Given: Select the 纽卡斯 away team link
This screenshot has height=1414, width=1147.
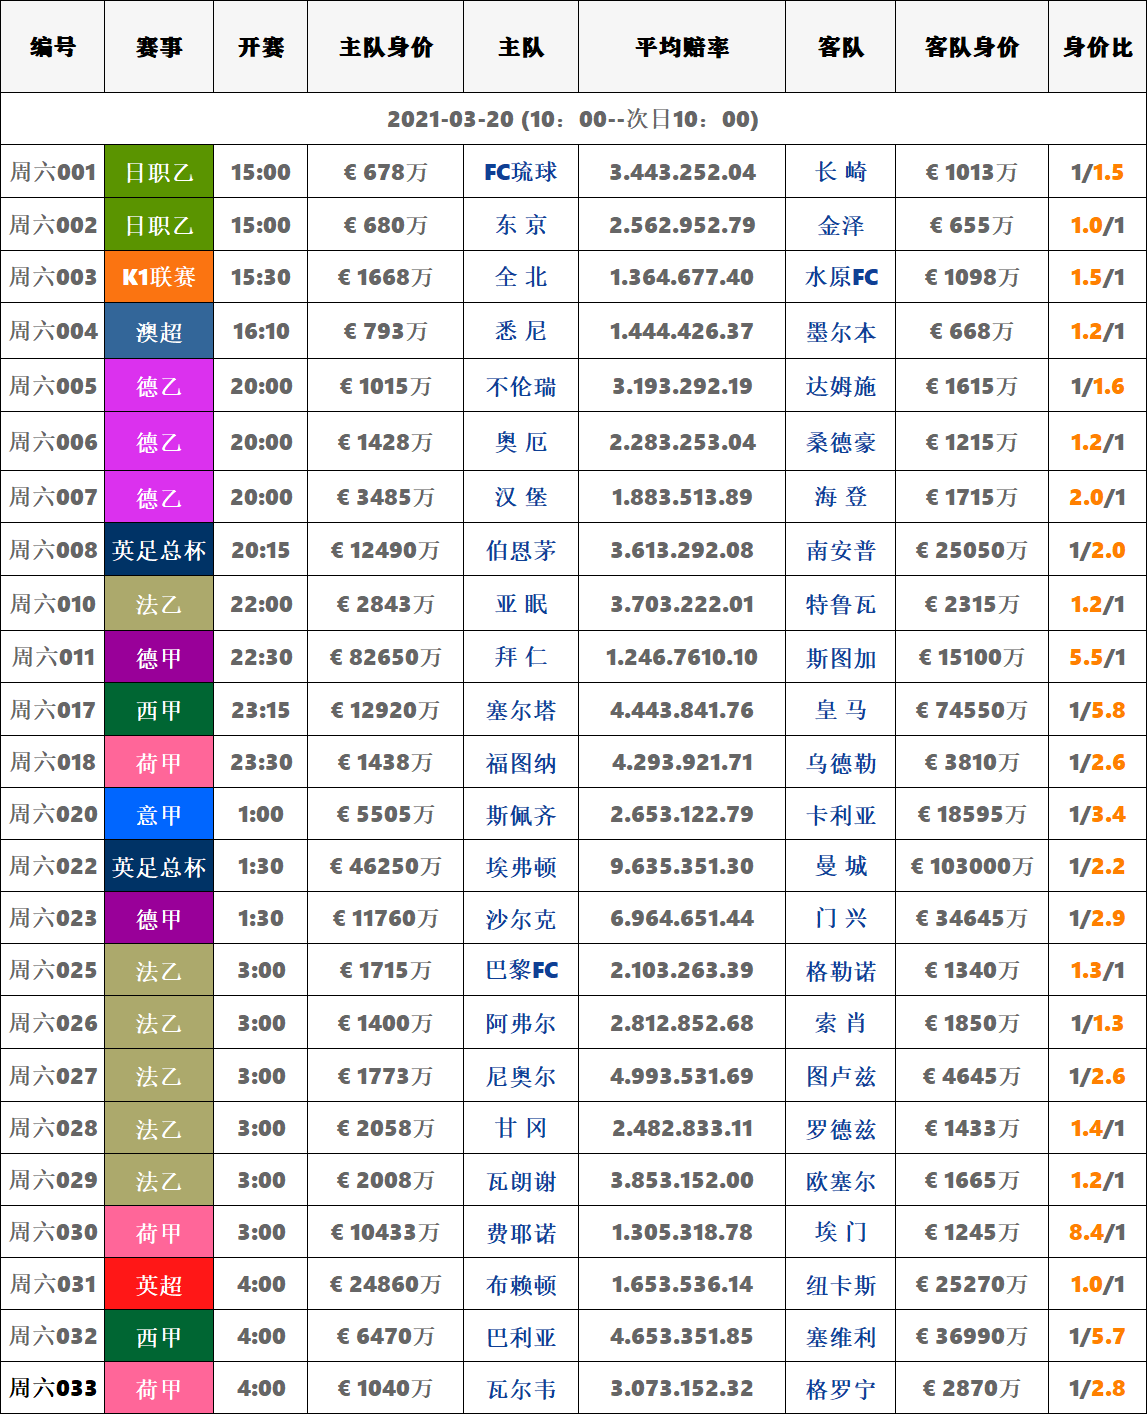Looking at the screenshot, I should [841, 1285].
